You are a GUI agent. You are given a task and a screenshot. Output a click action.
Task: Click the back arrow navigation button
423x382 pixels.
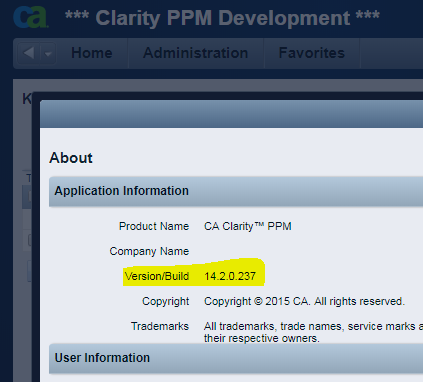tap(29, 53)
